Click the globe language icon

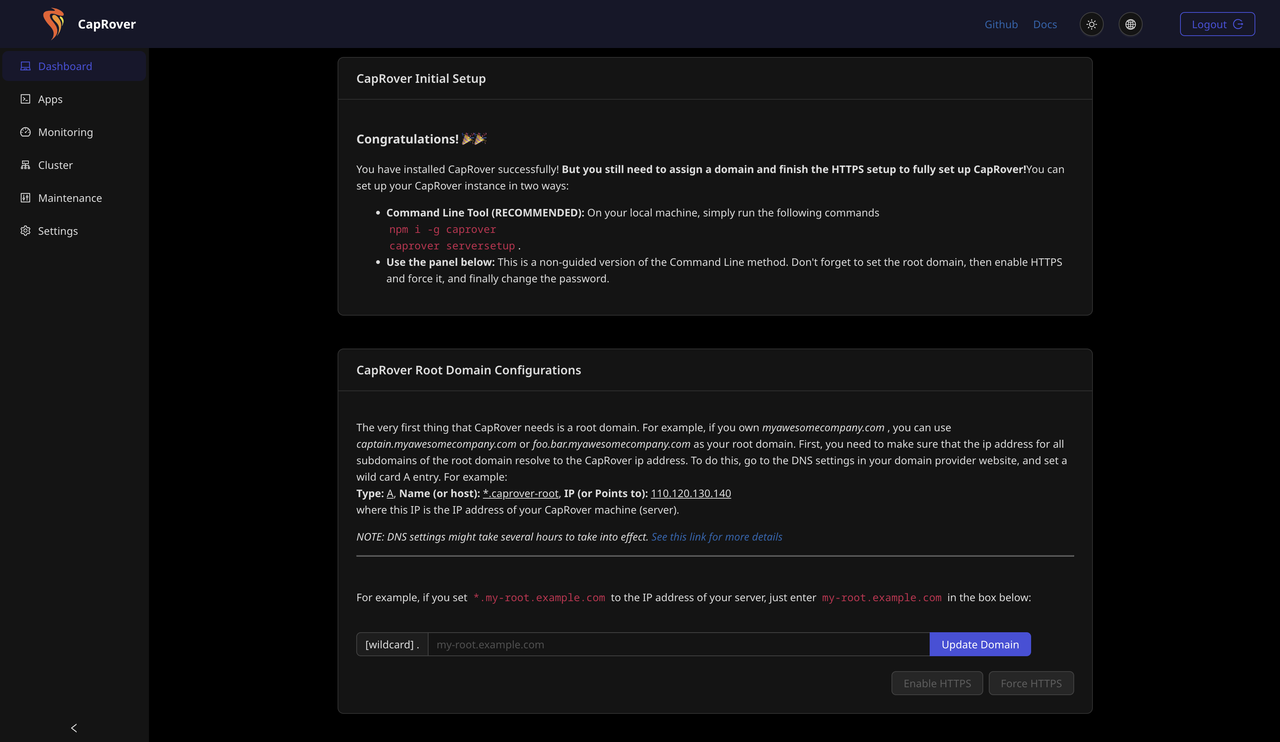(x=1129, y=23)
